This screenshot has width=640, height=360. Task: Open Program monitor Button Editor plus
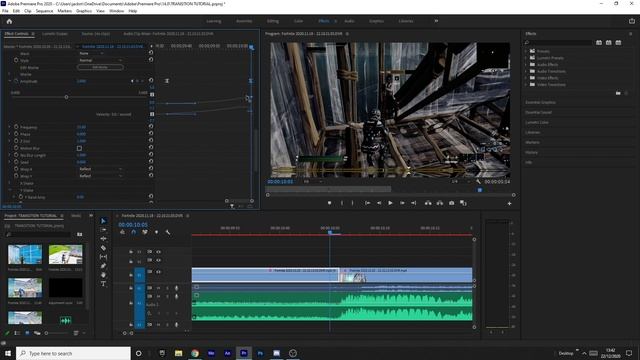[x=509, y=203]
